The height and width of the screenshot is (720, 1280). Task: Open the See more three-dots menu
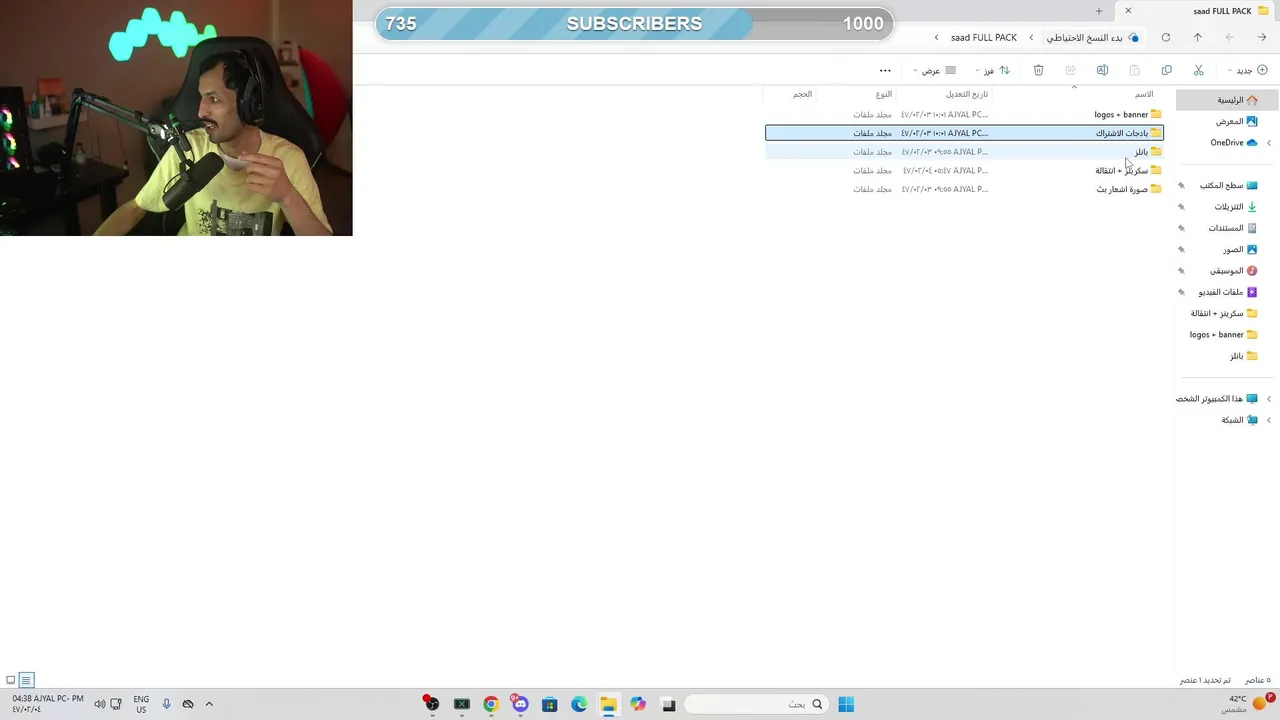(885, 70)
